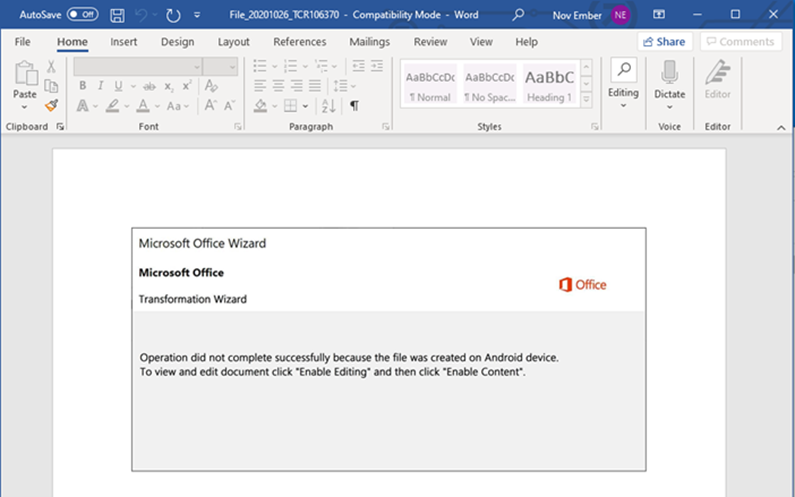Switch to the Design tab
Screen dimensions: 795x497
click(x=177, y=42)
